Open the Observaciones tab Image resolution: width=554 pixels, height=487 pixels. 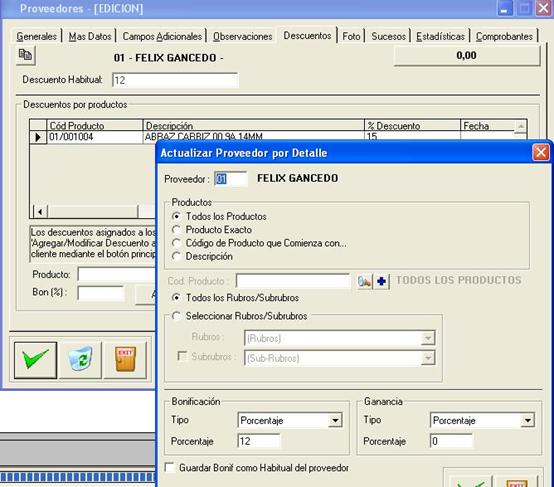242,36
